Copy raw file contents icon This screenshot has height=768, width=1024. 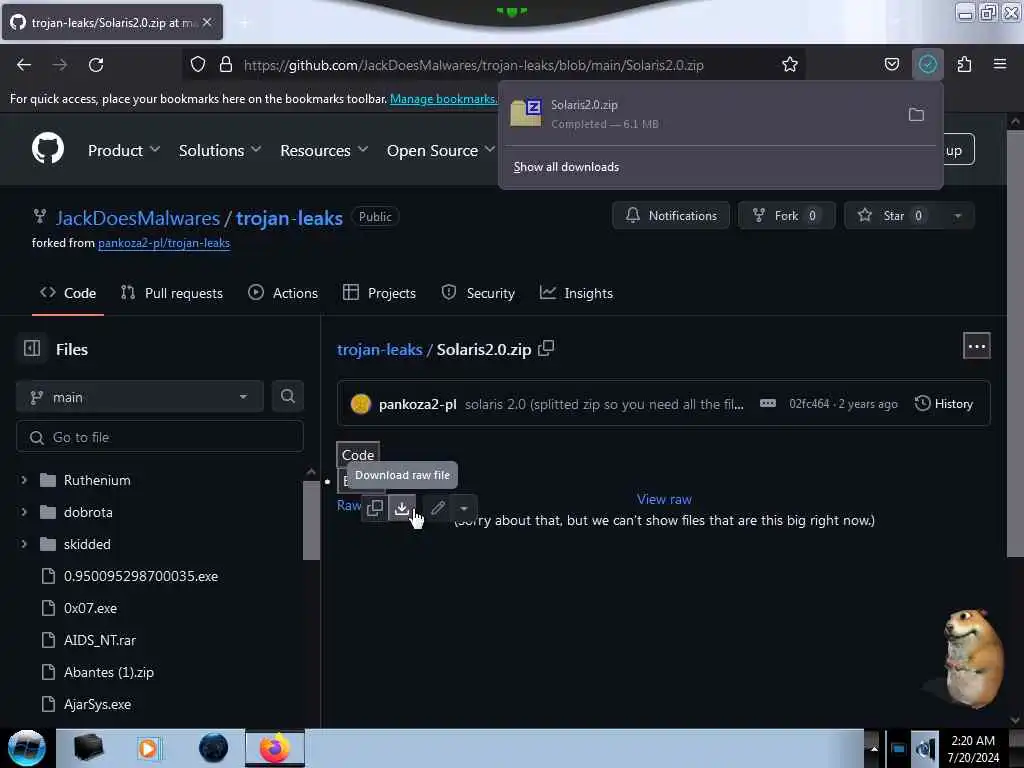(375, 508)
